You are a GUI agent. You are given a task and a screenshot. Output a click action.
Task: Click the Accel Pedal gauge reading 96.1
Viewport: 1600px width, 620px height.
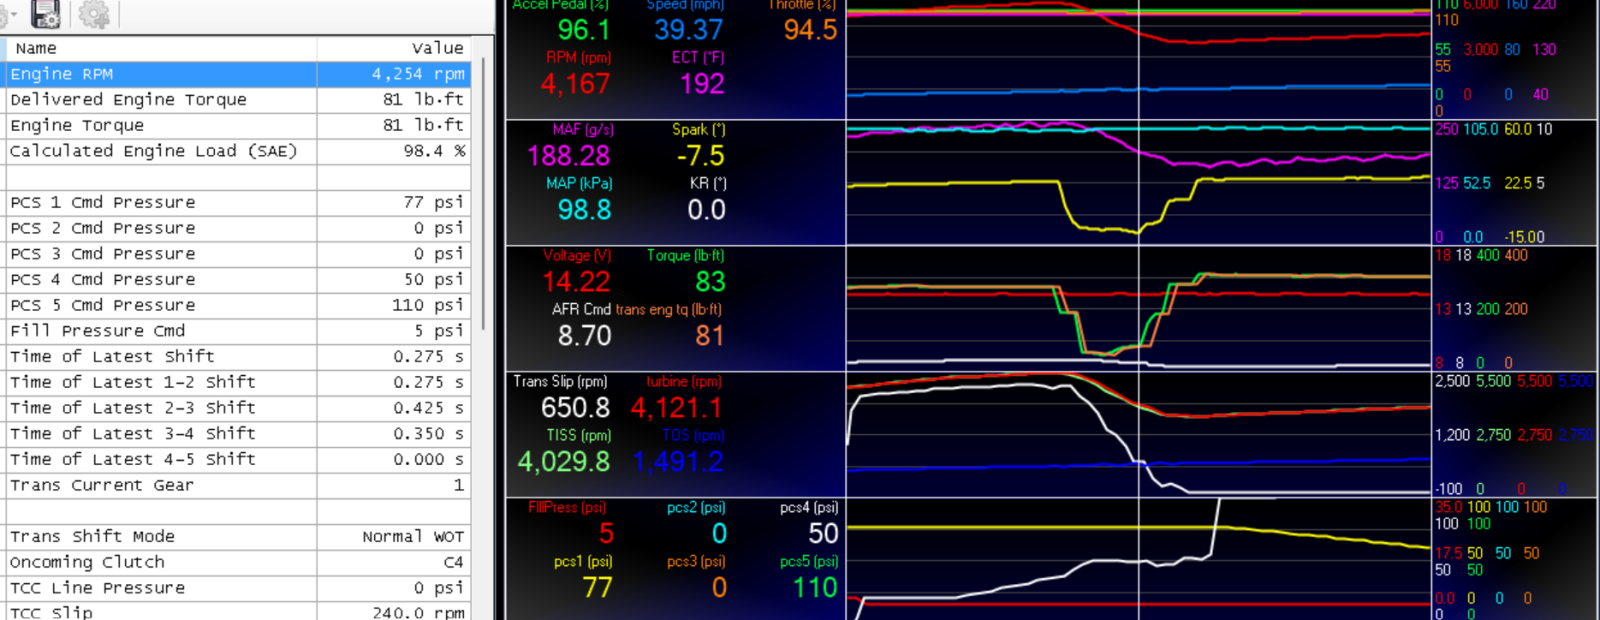(x=583, y=30)
